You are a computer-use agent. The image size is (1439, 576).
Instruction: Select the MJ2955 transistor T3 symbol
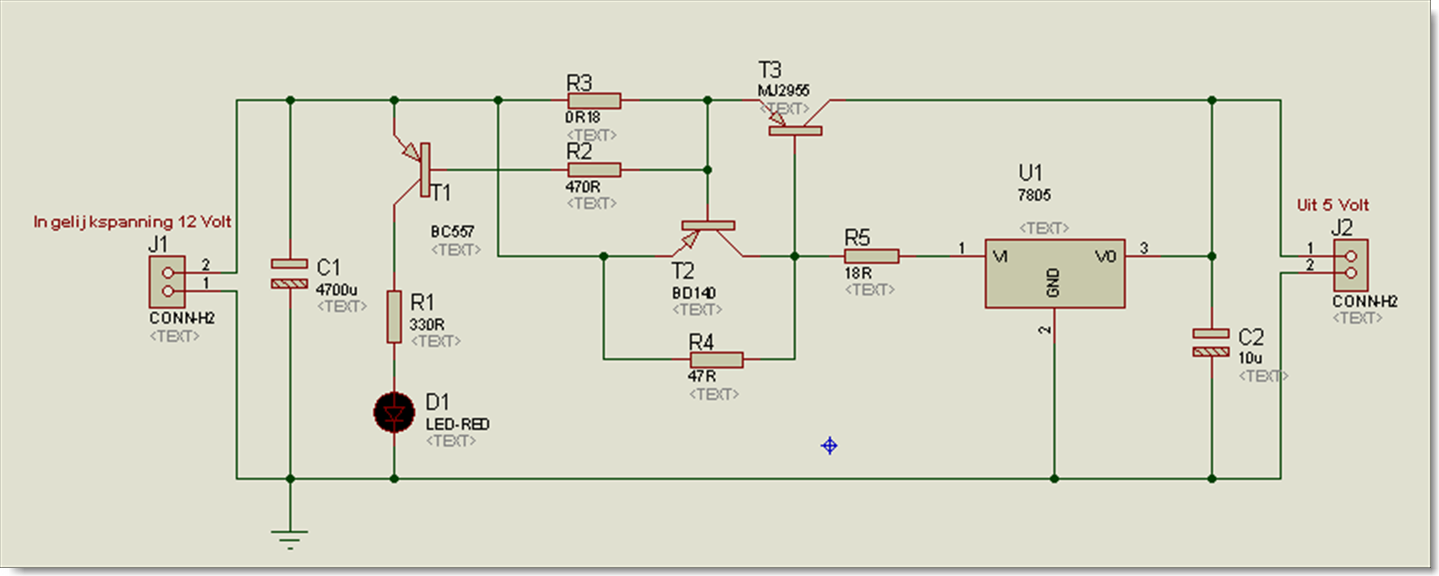(x=795, y=126)
